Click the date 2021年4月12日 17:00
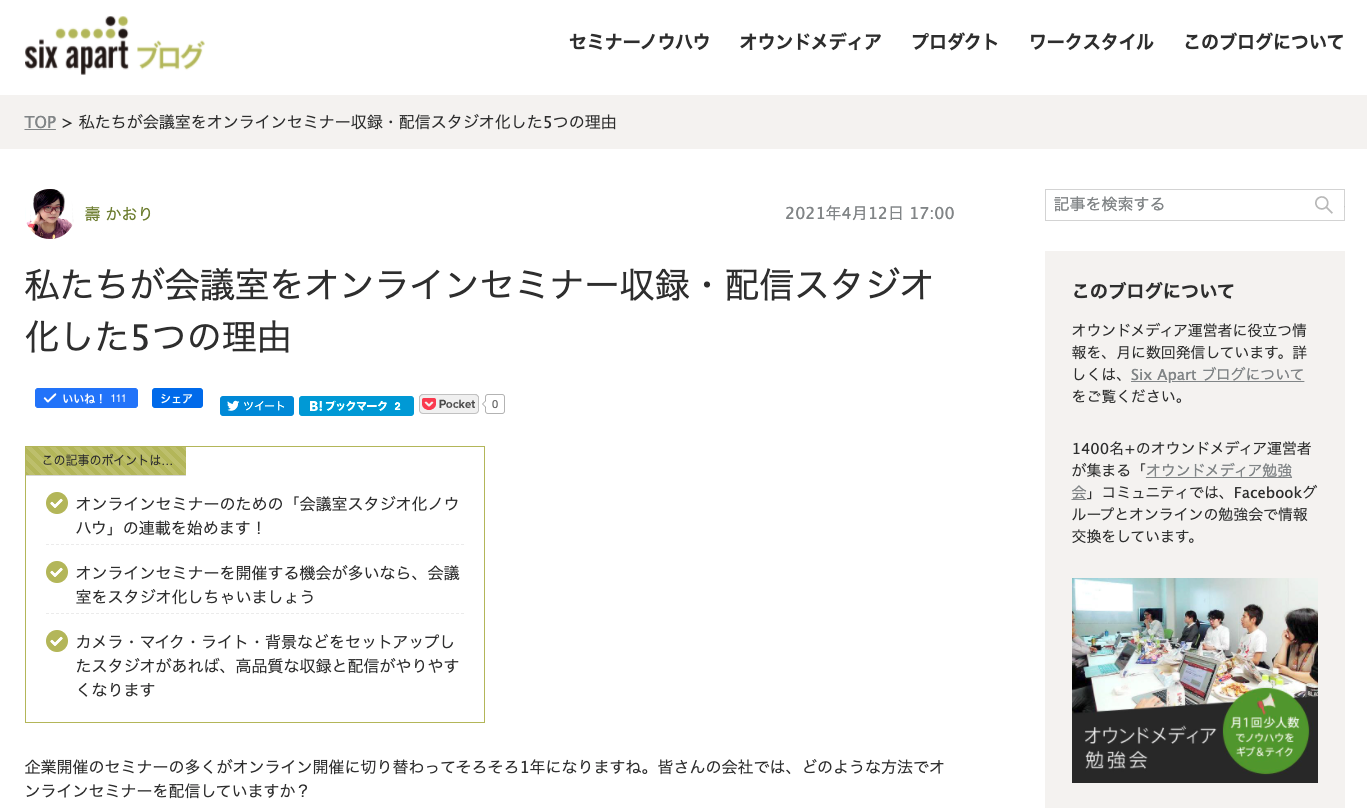This screenshot has height=808, width=1367. point(870,213)
